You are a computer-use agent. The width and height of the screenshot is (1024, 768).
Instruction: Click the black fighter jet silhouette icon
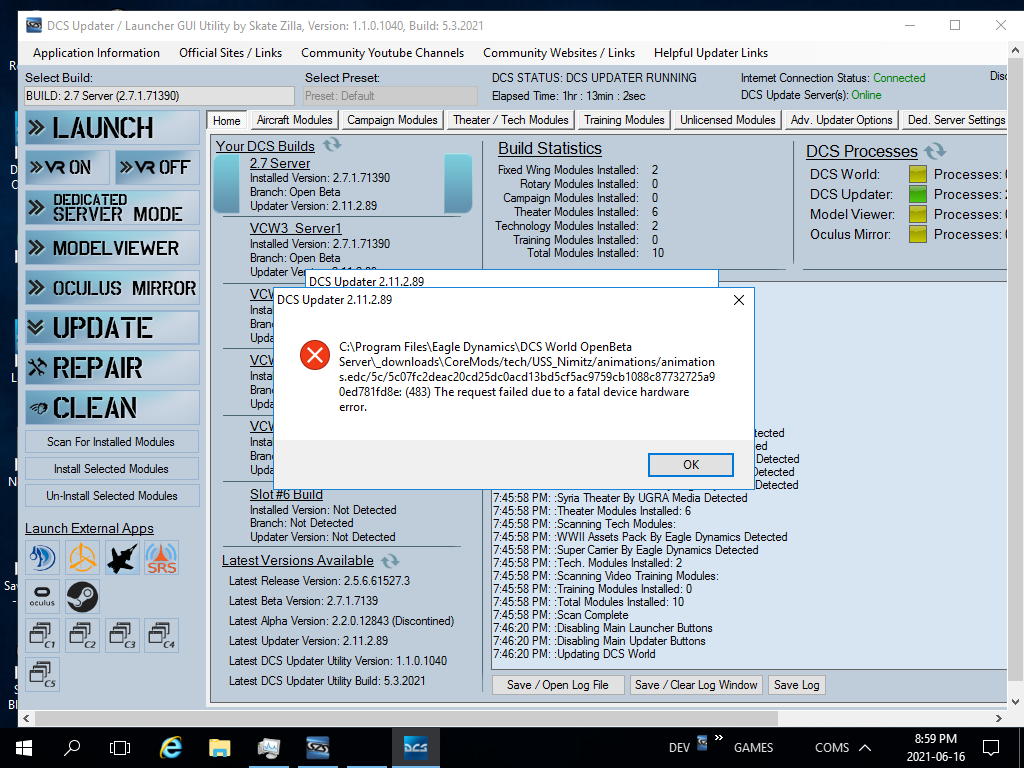(x=122, y=558)
